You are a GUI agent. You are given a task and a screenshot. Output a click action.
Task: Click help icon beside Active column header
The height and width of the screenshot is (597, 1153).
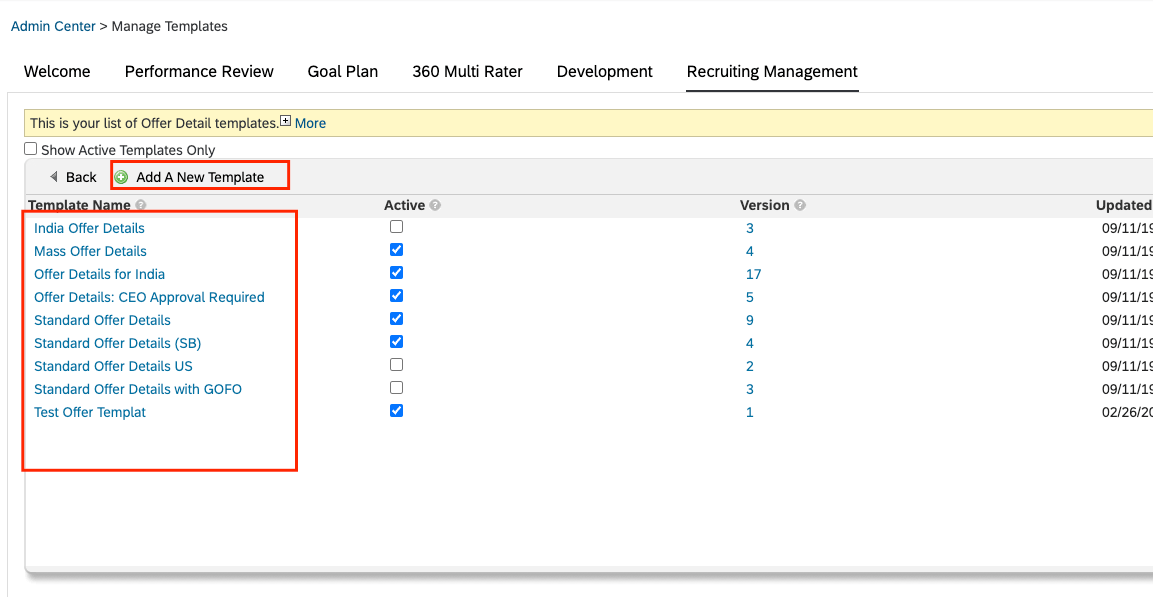pos(435,206)
